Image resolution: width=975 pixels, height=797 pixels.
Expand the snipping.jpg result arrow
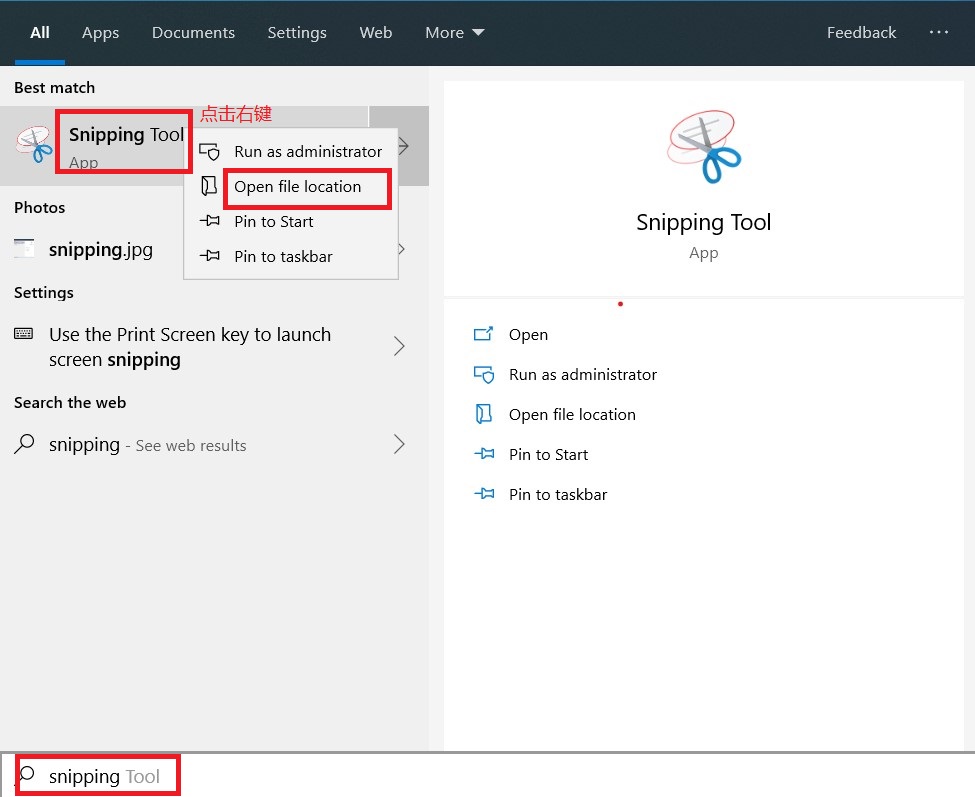tap(402, 249)
